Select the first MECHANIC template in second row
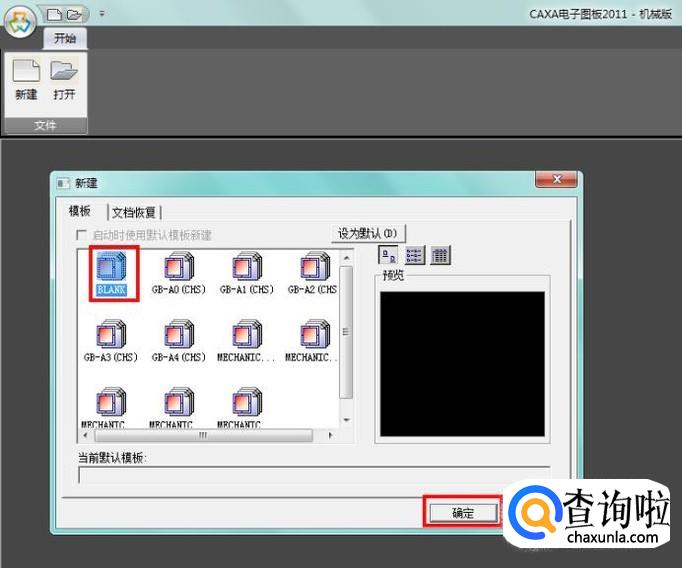682x568 pixels. pos(246,341)
